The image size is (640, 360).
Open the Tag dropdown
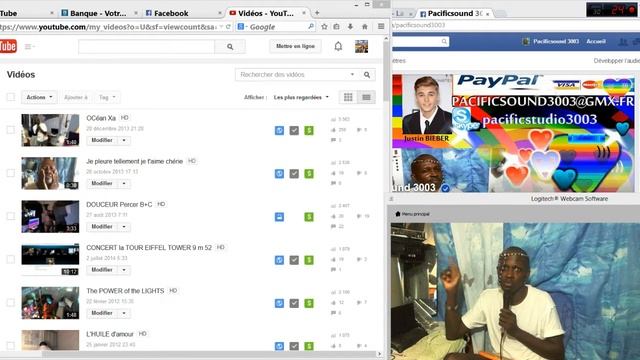click(x=107, y=97)
